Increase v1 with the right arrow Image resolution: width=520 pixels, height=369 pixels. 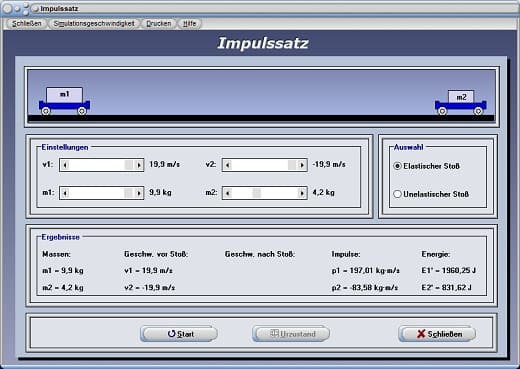(139, 165)
